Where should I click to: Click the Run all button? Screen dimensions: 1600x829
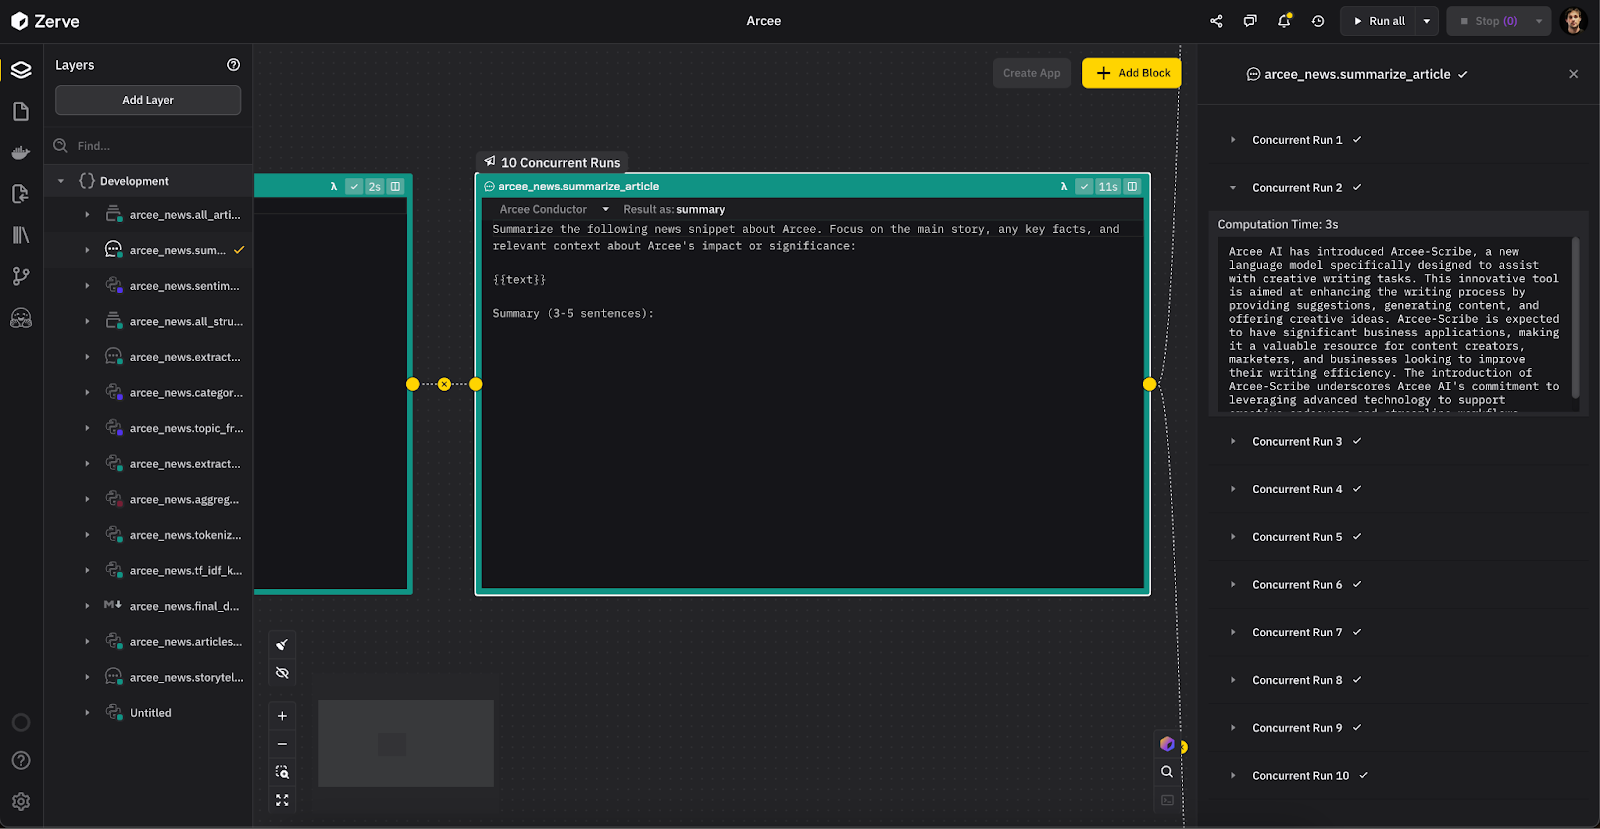point(1378,21)
